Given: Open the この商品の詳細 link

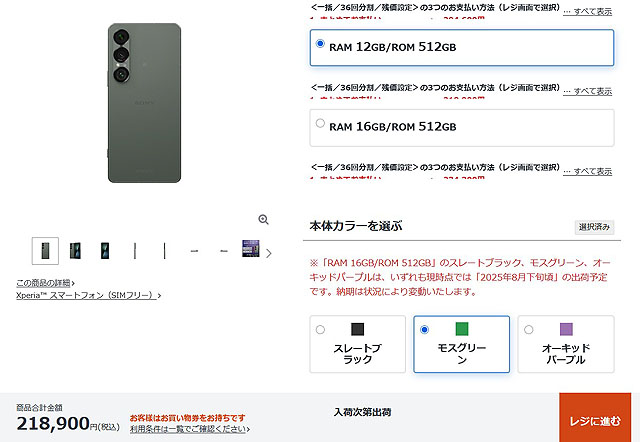Looking at the screenshot, I should point(45,283).
